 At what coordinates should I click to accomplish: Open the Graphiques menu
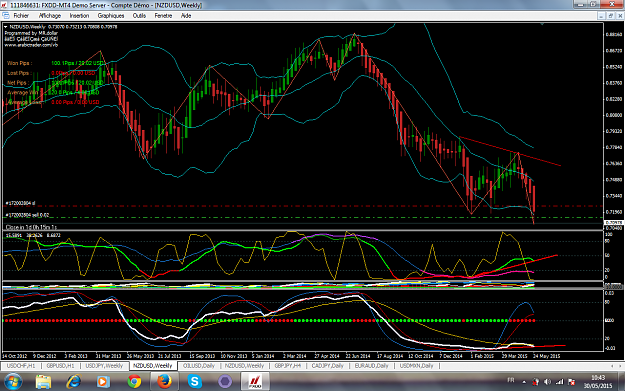(x=111, y=16)
